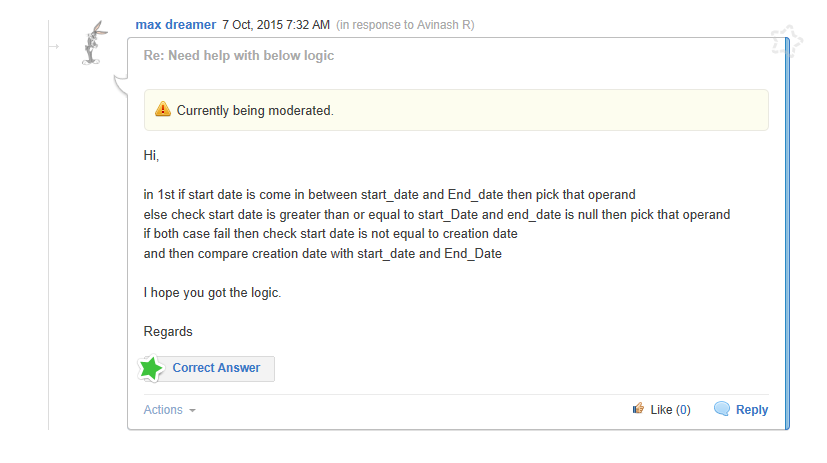
Task: Open max dreamer's Bugs Bunny avatar
Action: tap(94, 43)
